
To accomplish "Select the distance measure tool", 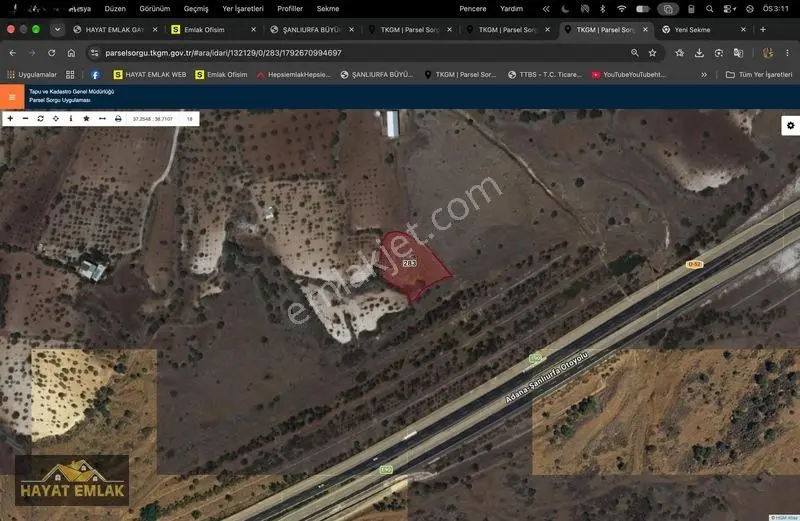I will coord(102,119).
